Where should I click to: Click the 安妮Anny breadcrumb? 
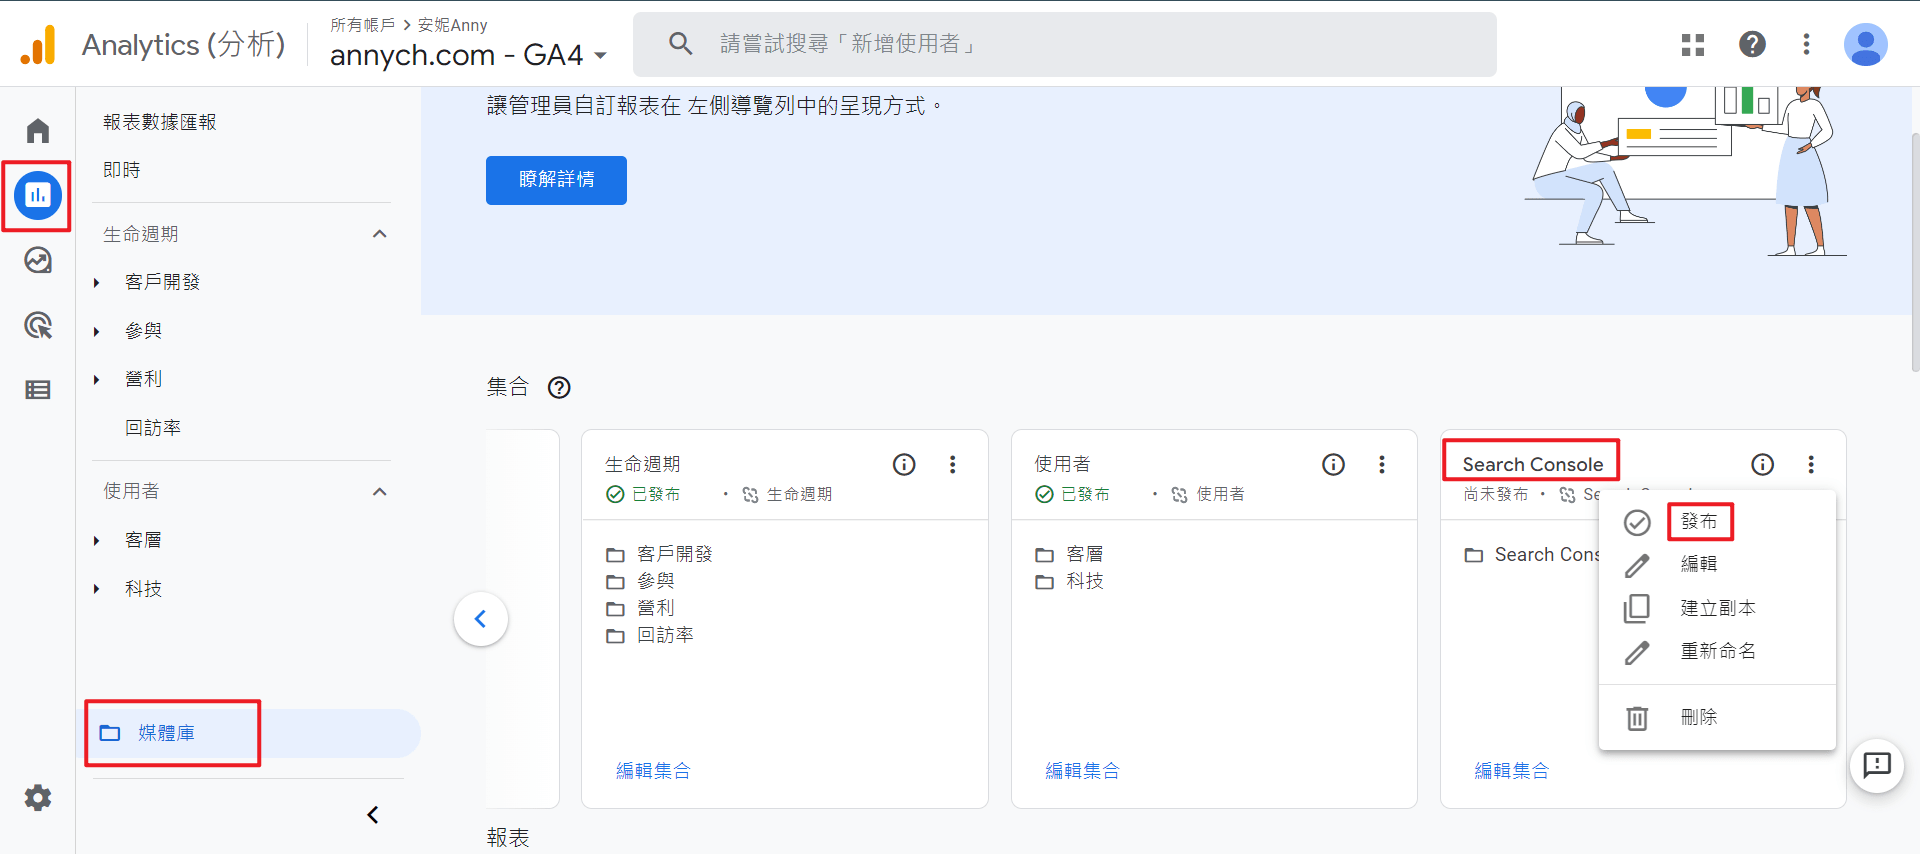[452, 25]
